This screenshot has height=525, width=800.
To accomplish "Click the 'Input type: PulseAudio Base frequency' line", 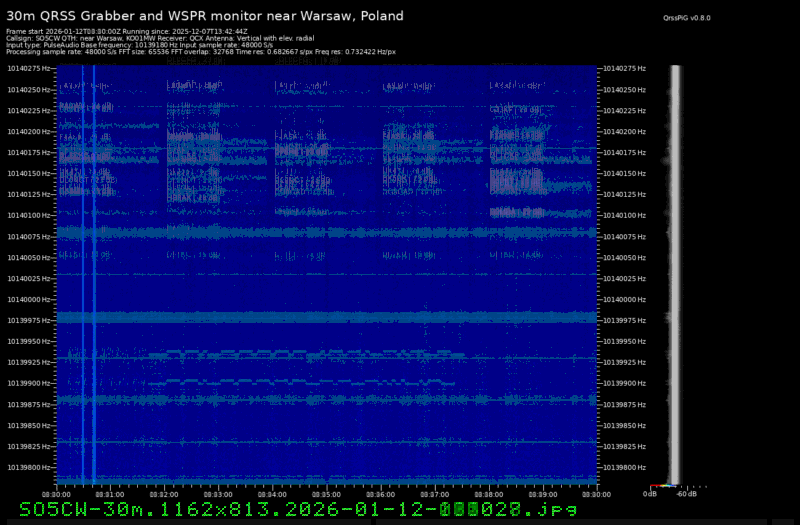I will tap(139, 45).
